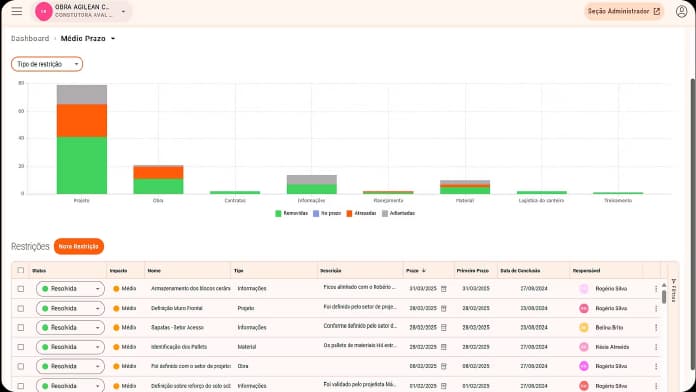The image size is (696, 392).
Task: Click the Nova Restrição button
Action: pyautogui.click(x=79, y=246)
